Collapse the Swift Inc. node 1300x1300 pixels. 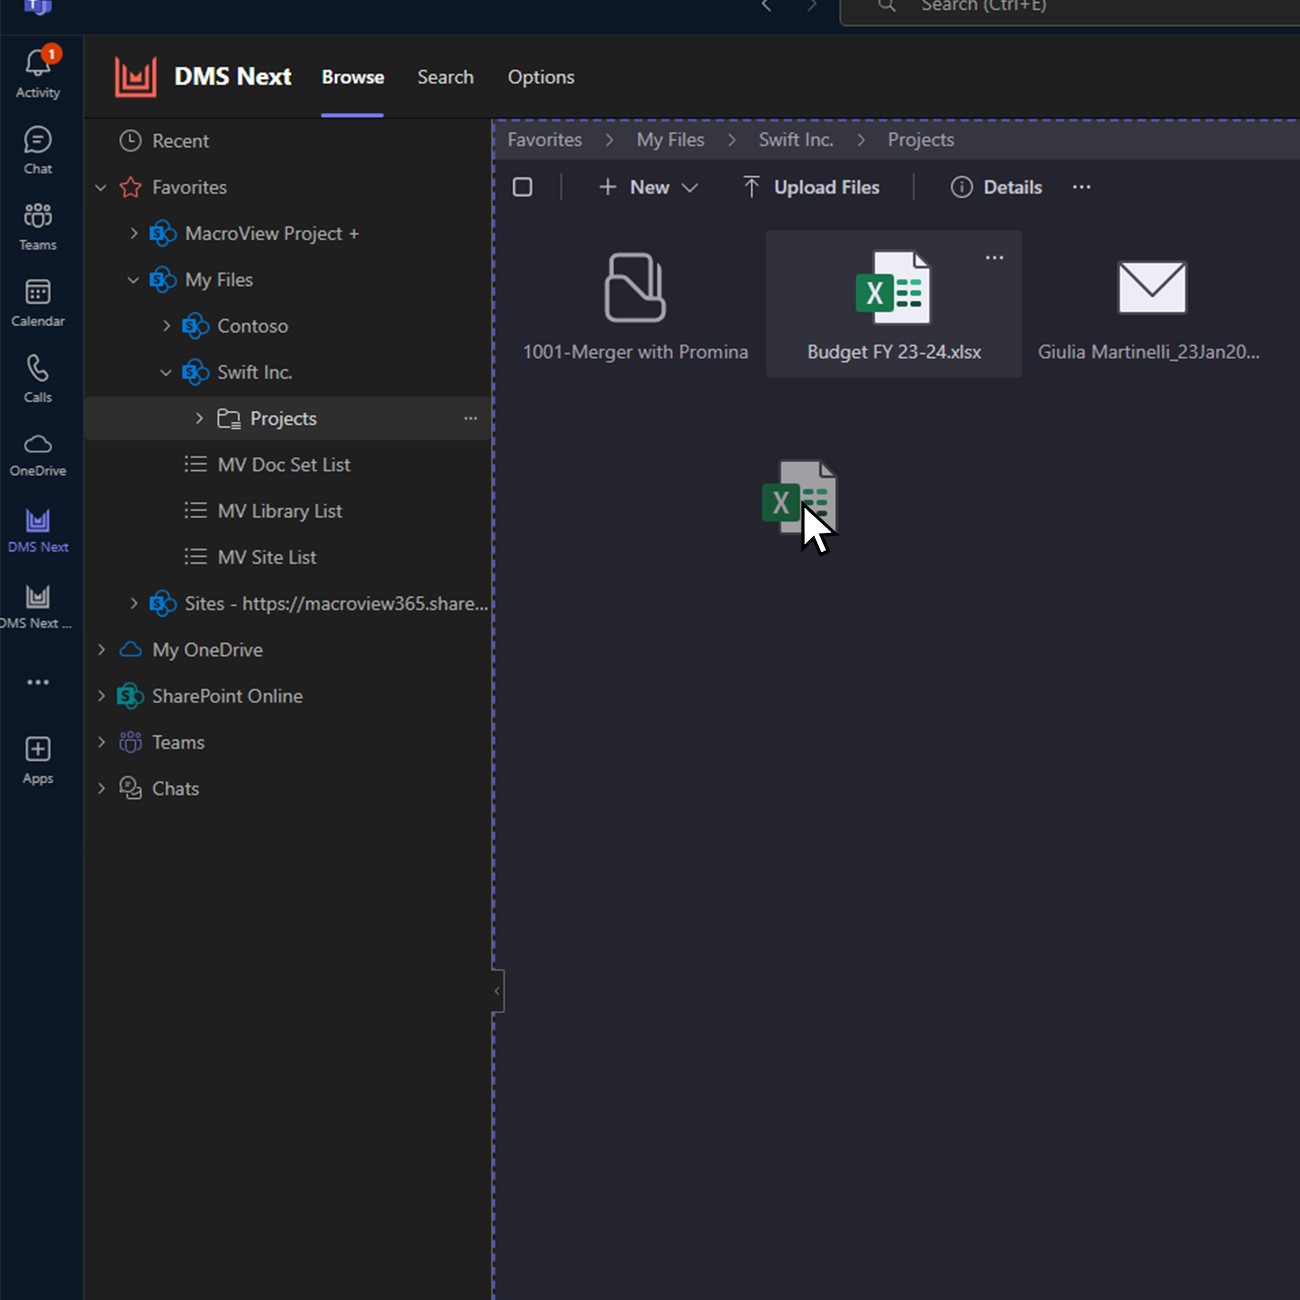click(x=167, y=372)
